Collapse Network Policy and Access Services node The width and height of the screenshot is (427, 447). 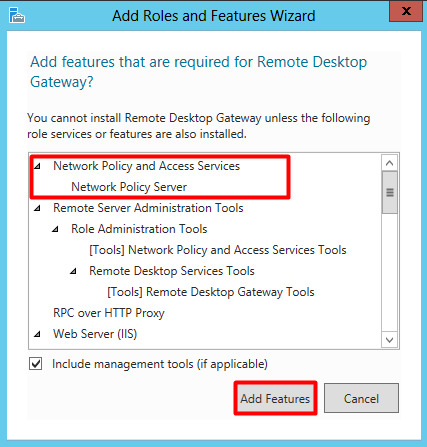coord(37,166)
